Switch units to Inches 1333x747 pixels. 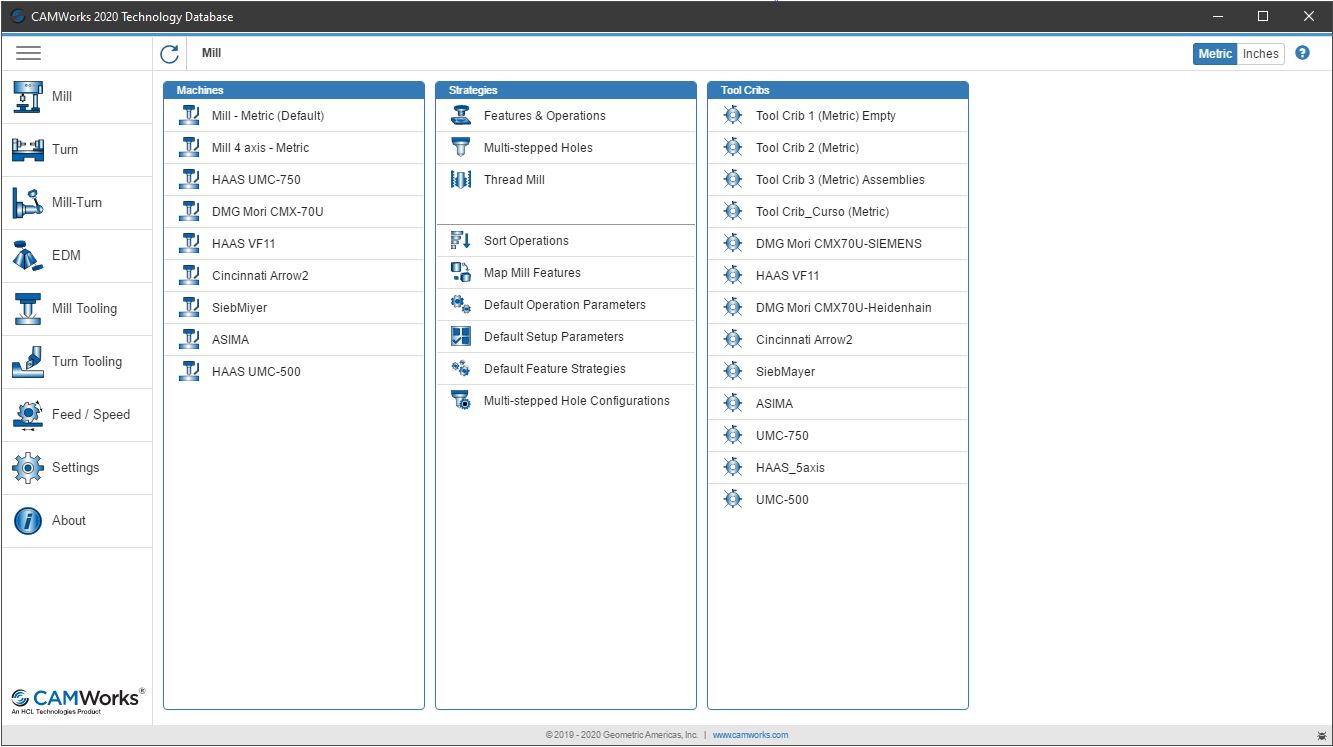click(1261, 54)
